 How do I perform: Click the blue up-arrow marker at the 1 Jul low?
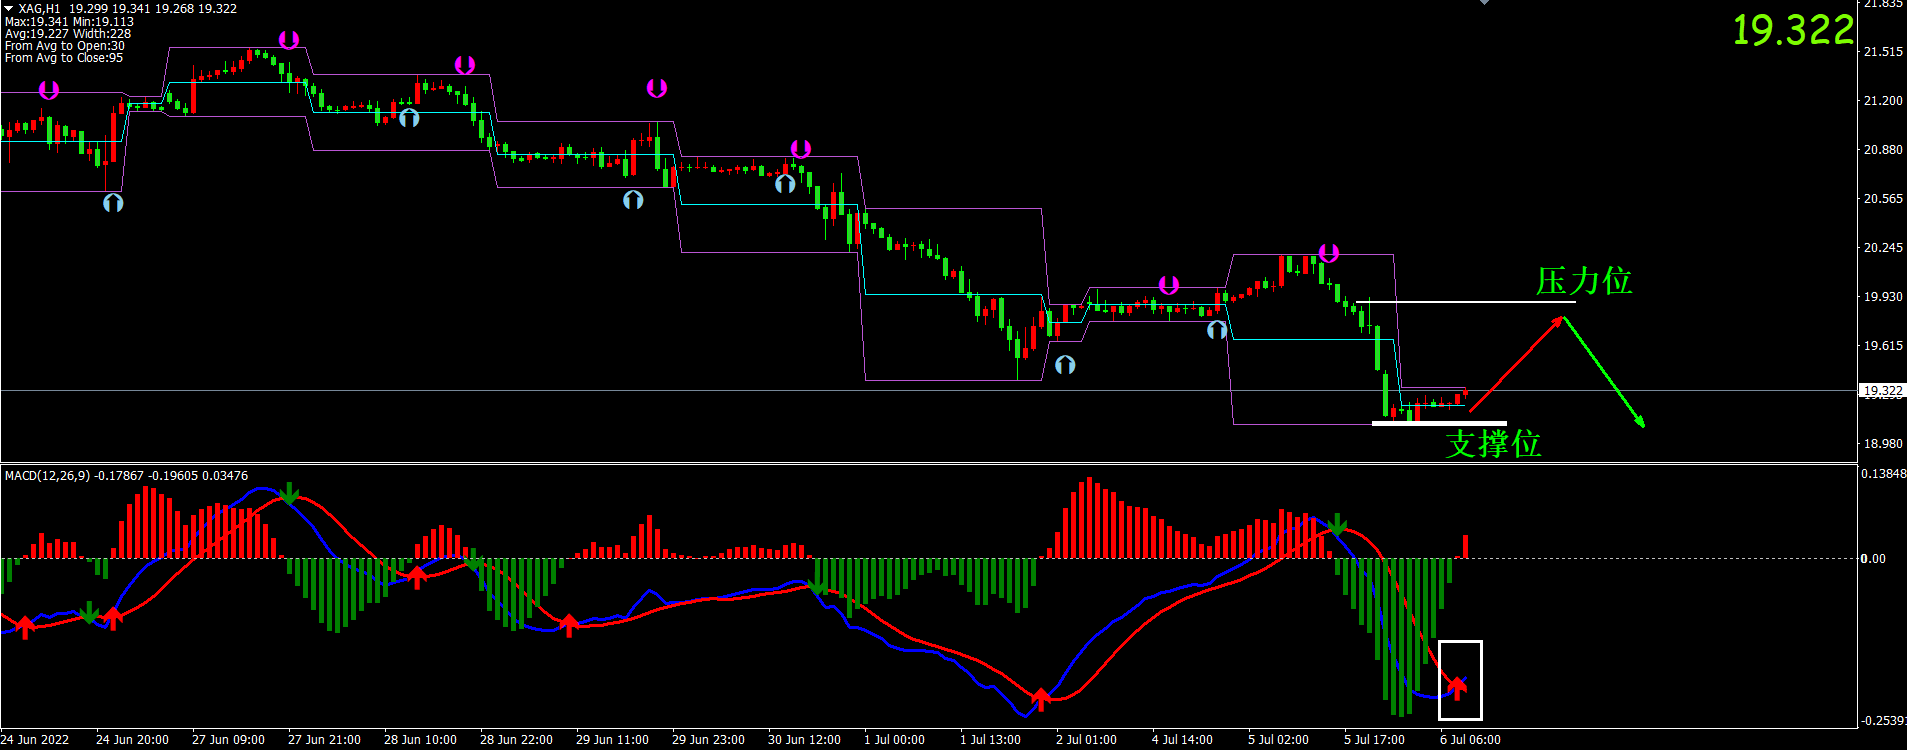pyautogui.click(x=1065, y=365)
